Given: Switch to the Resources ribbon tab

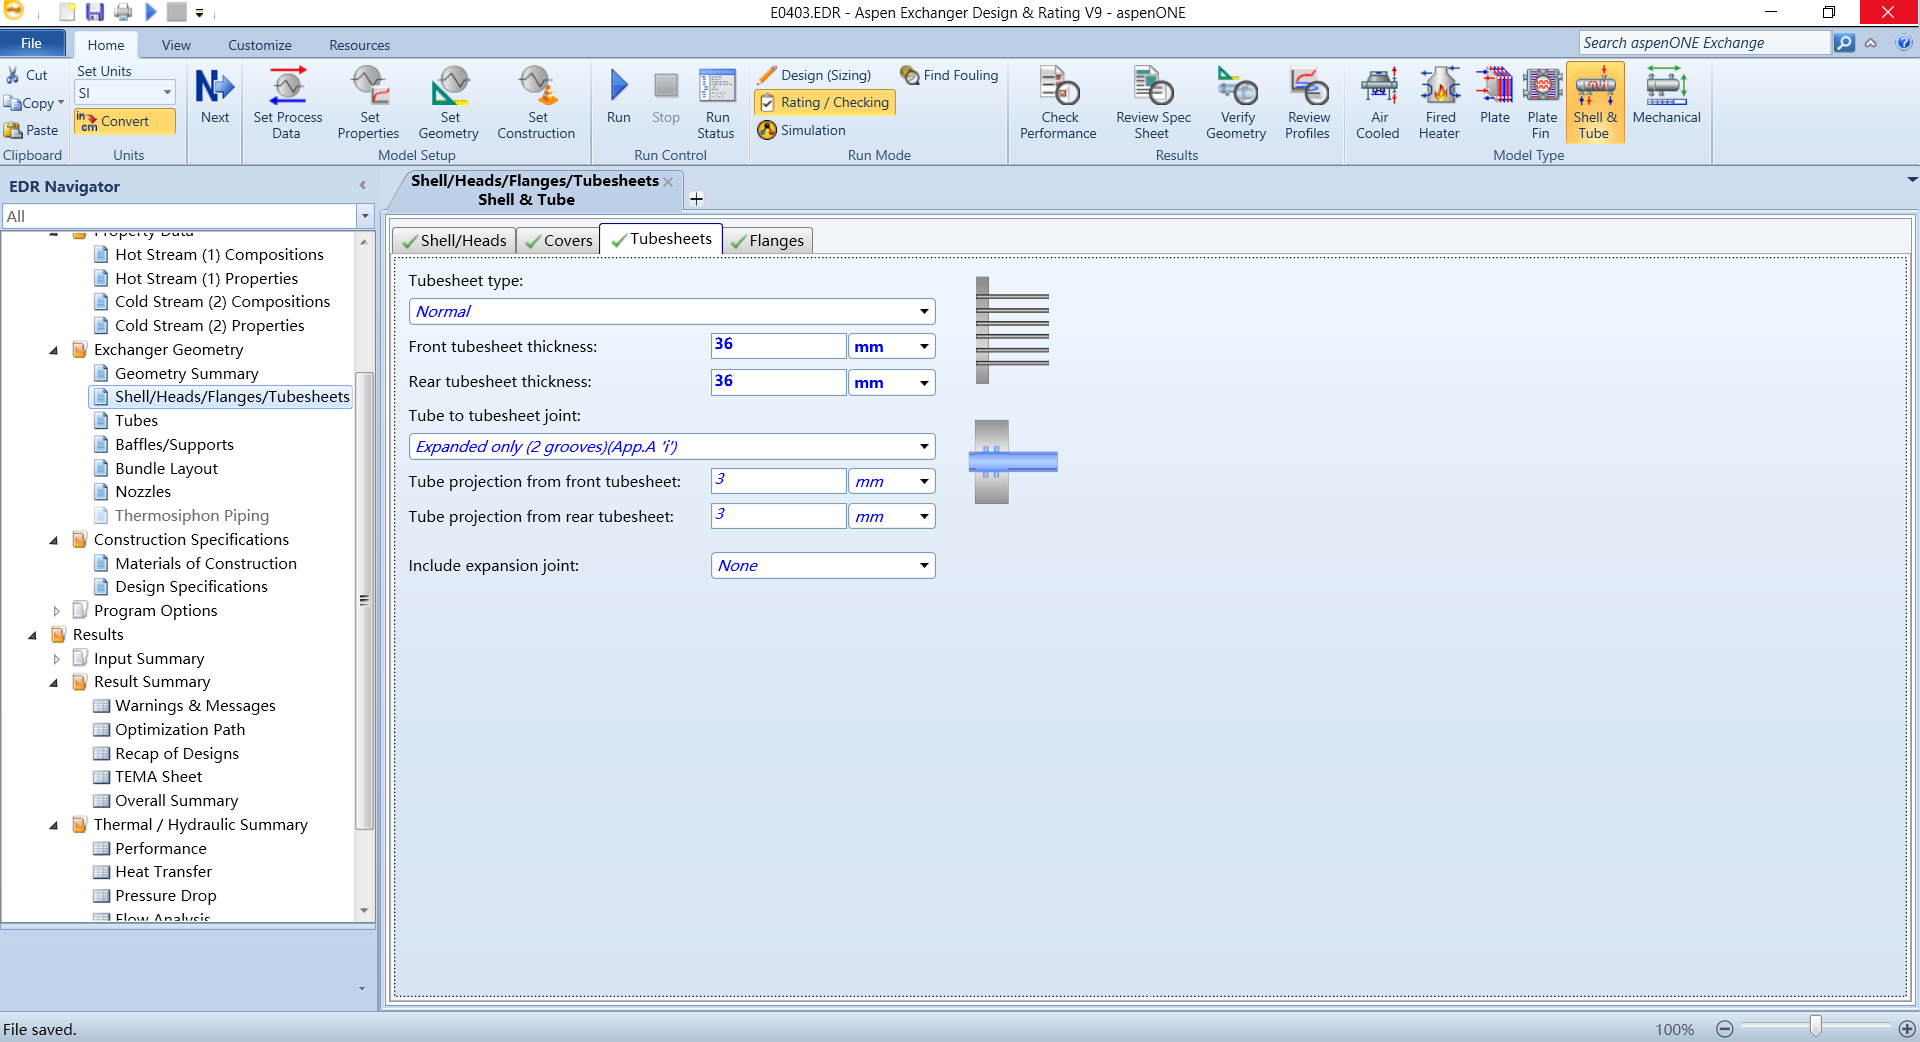Looking at the screenshot, I should (x=359, y=45).
